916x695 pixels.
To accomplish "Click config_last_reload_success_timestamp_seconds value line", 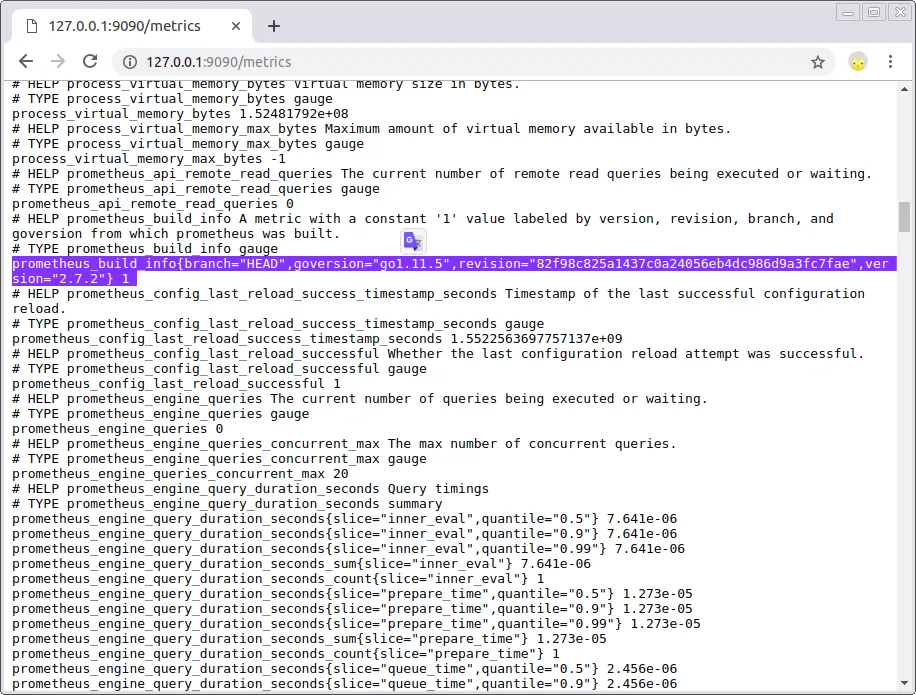I will pyautogui.click(x=317, y=339).
